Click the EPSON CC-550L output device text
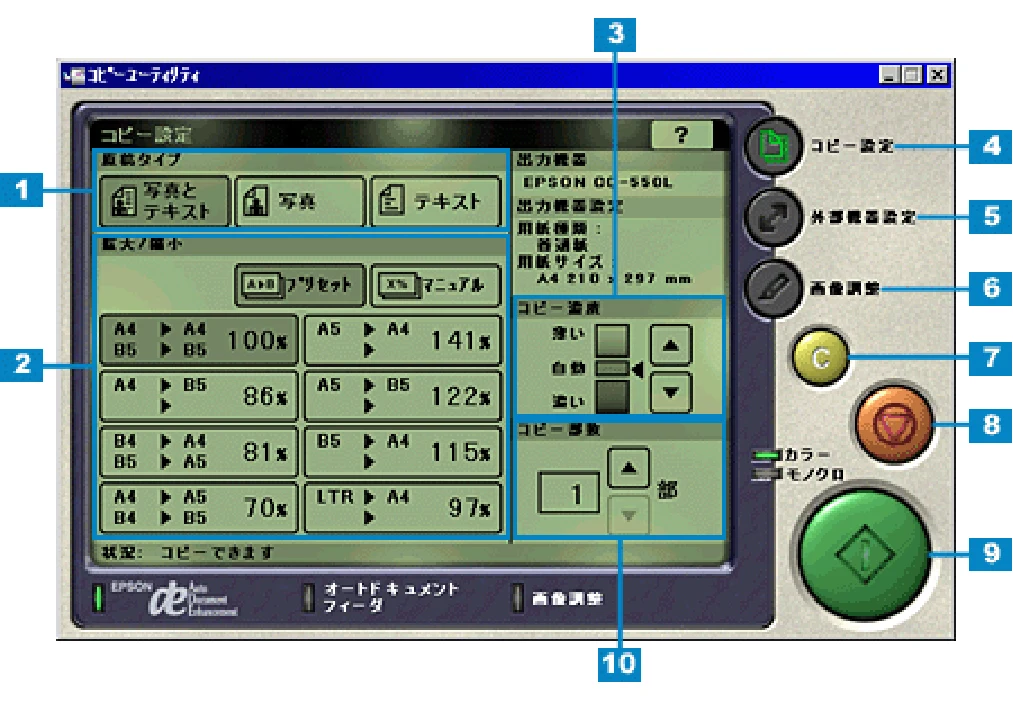 [597, 182]
